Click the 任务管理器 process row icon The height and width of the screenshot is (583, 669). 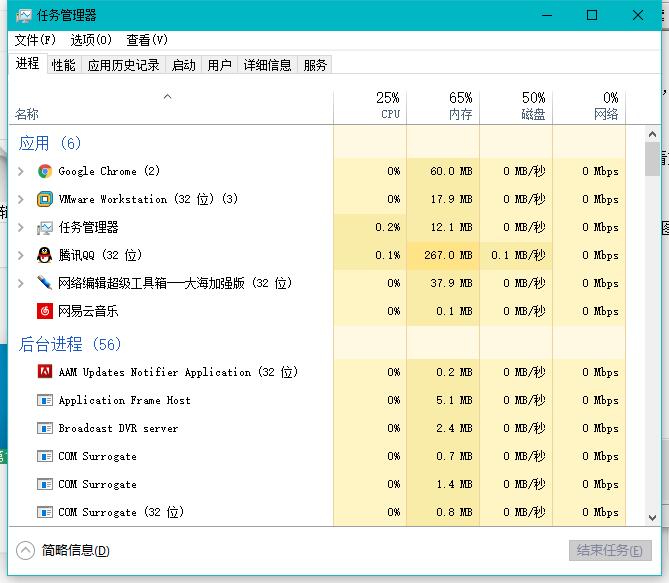[45, 227]
